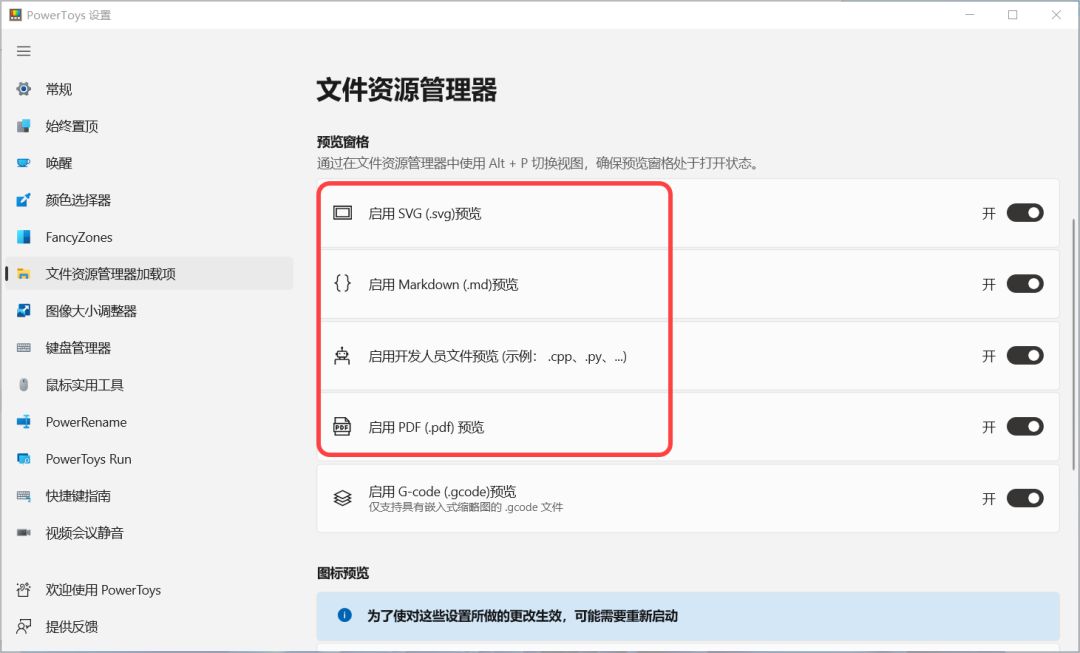Screen dimensions: 1080x653
Task: Minimize the PowerToys settings window
Action: (x=970, y=14)
